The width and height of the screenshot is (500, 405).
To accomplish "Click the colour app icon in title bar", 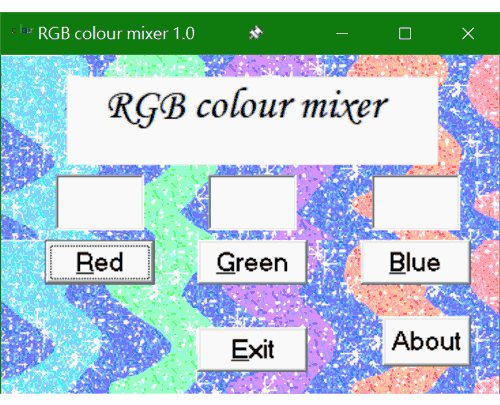I will 22,30.
